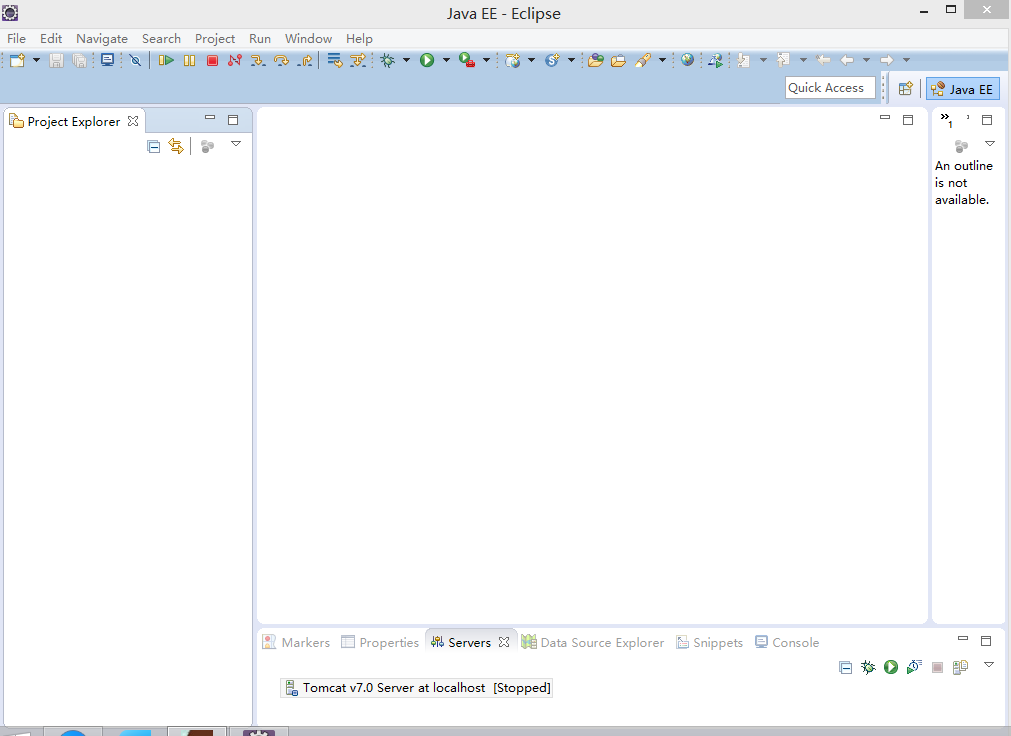Open the New wizard dropdown arrow

(x=36, y=60)
